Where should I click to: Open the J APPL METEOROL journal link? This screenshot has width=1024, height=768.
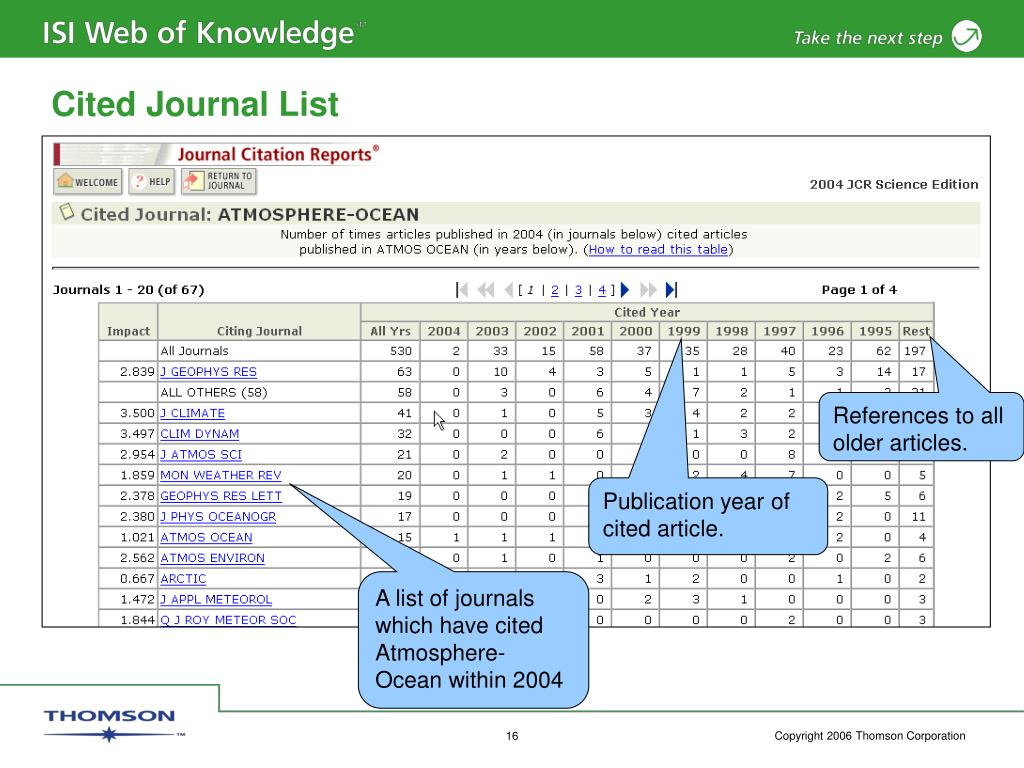pos(216,600)
